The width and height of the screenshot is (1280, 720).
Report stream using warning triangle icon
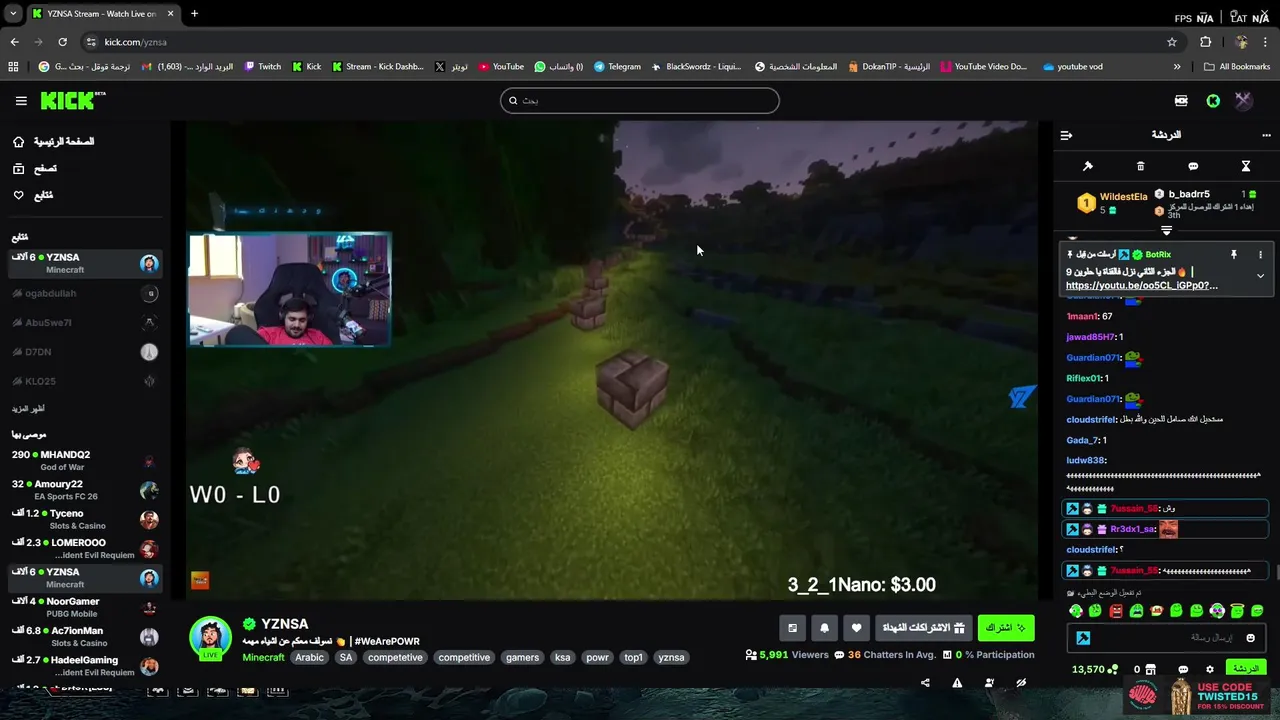(x=957, y=683)
